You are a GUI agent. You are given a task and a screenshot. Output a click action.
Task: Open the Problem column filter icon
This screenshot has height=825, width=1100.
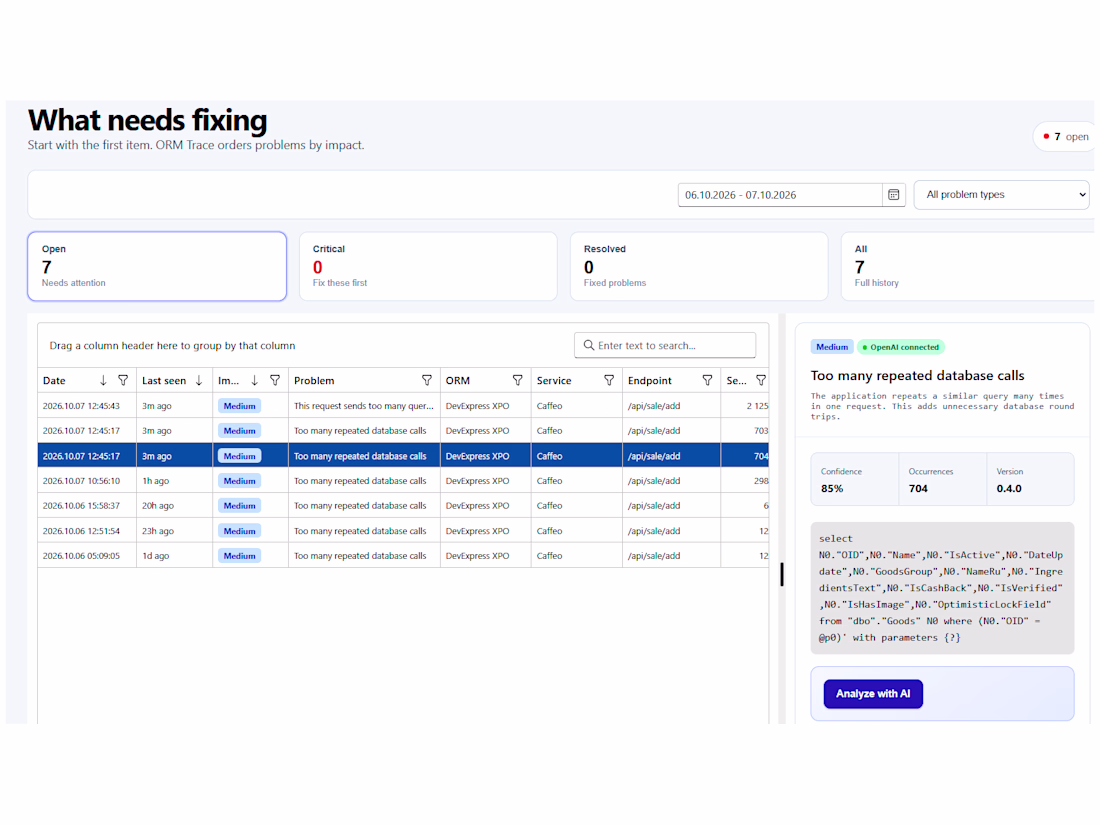(427, 380)
